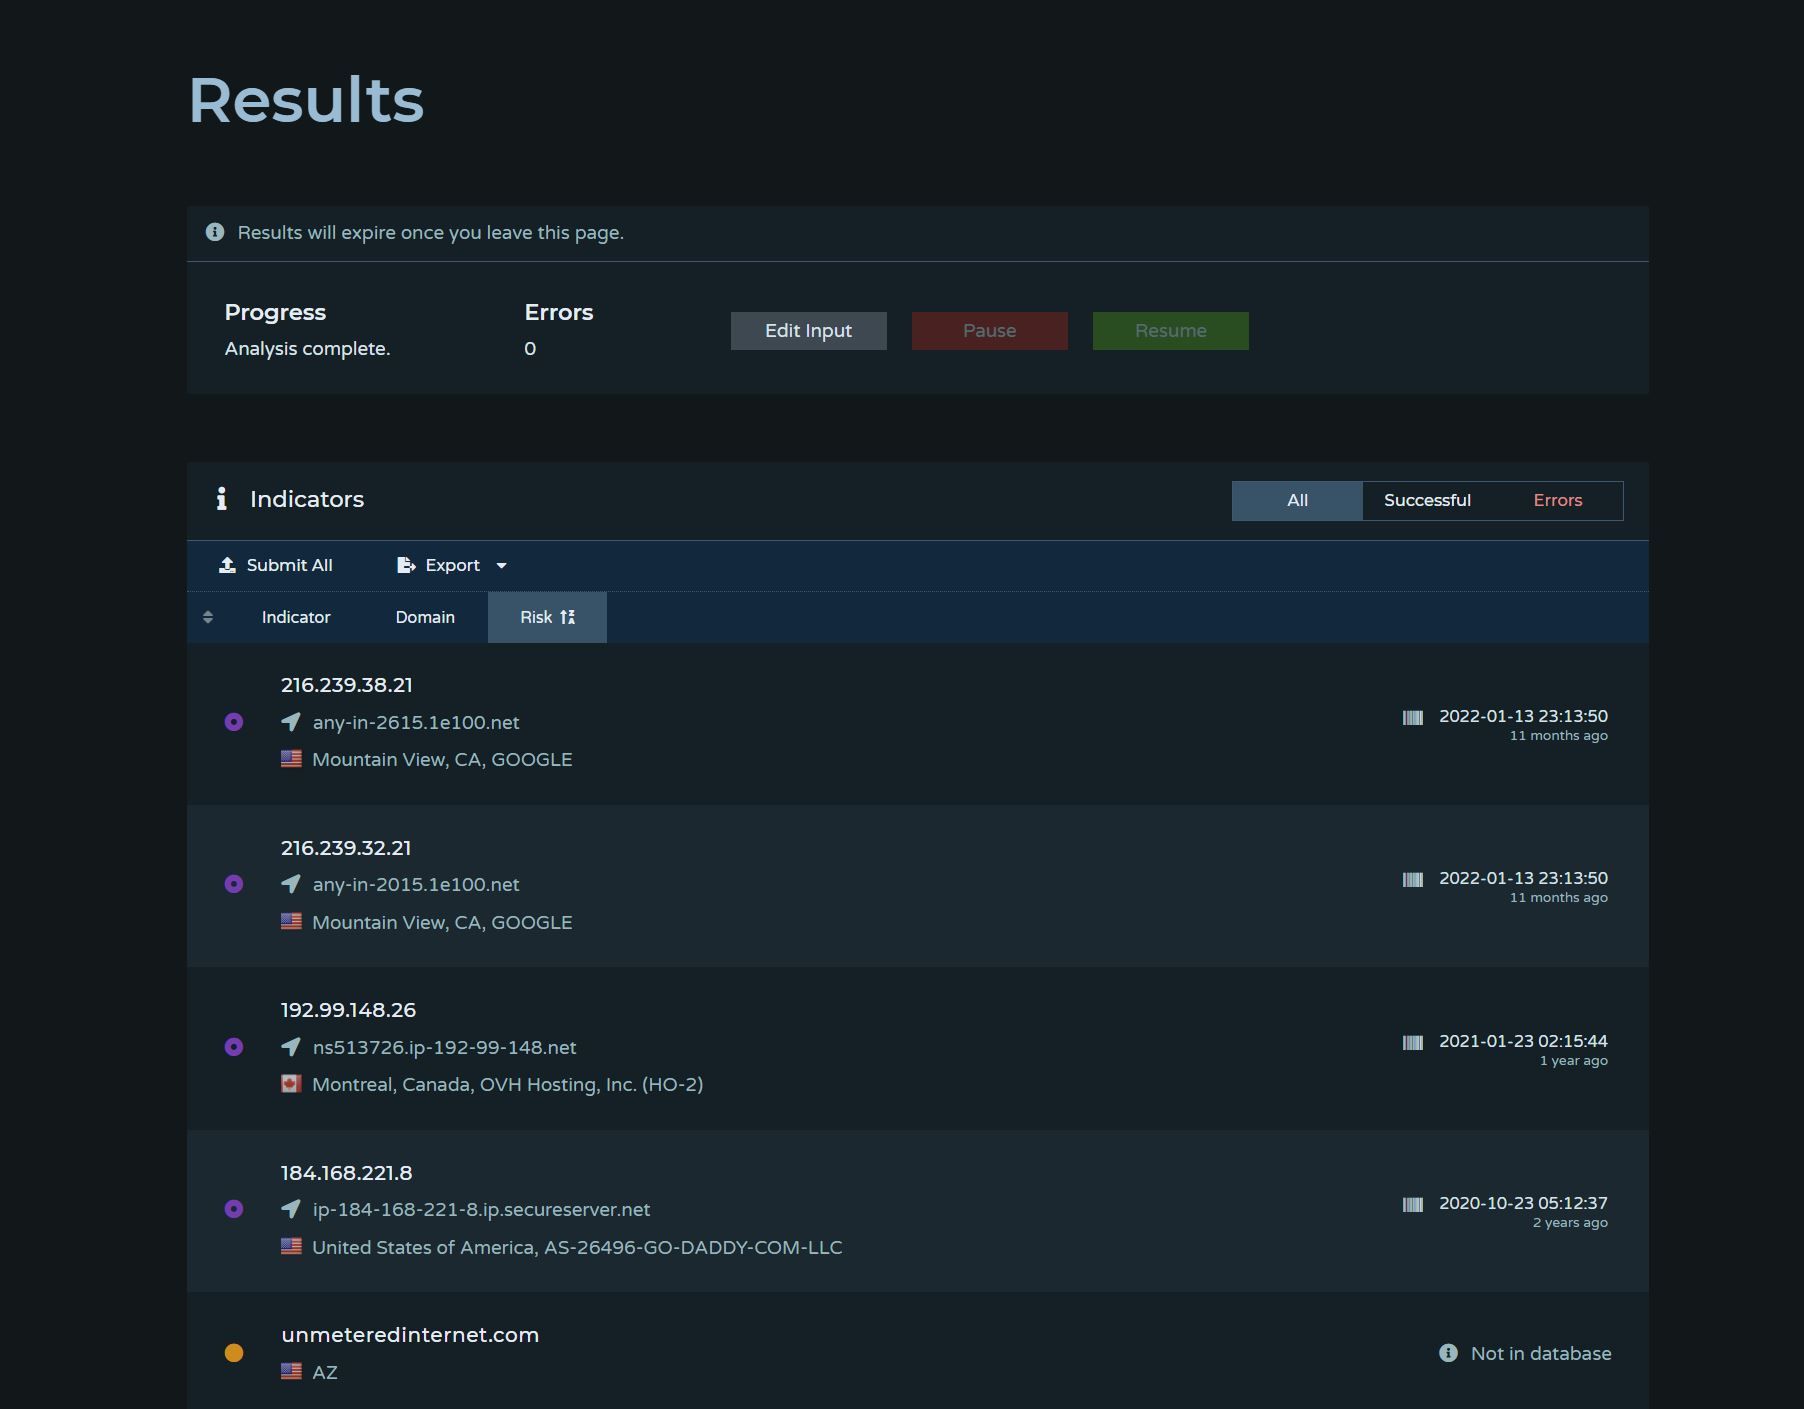
Task: Click Not in database label
Action: coord(1541,1353)
